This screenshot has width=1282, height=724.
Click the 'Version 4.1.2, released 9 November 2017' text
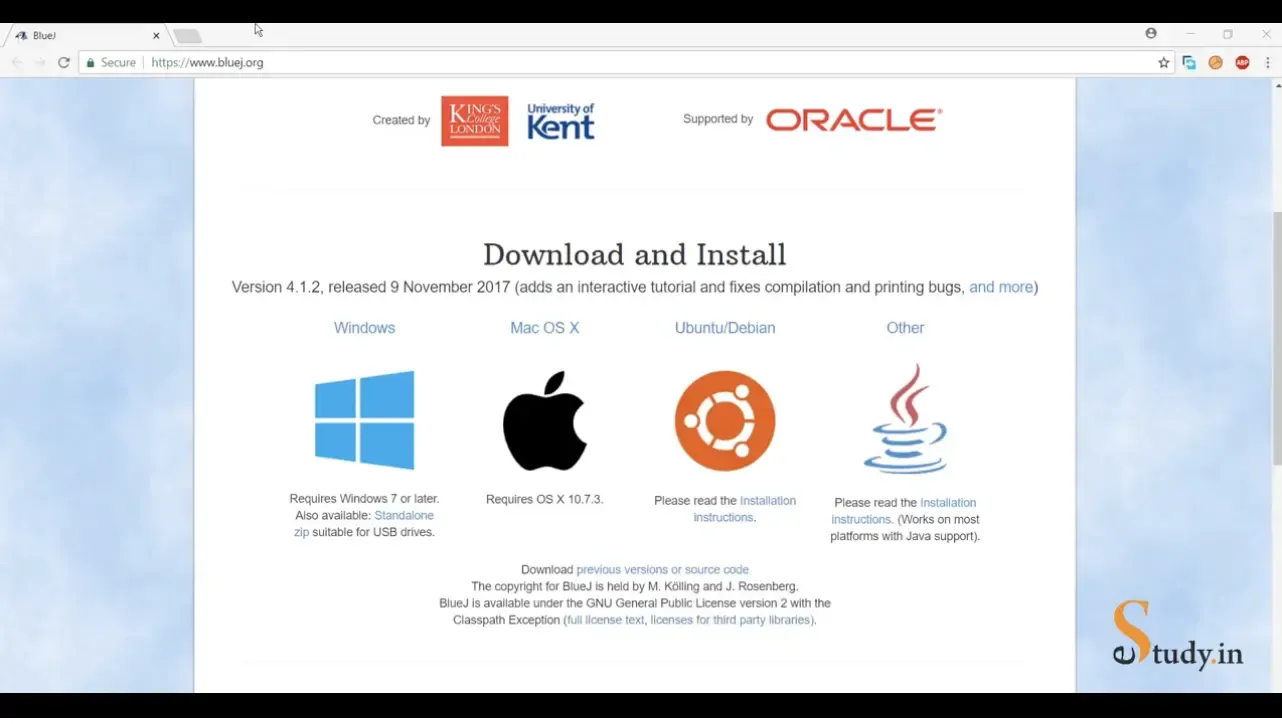pos(371,287)
